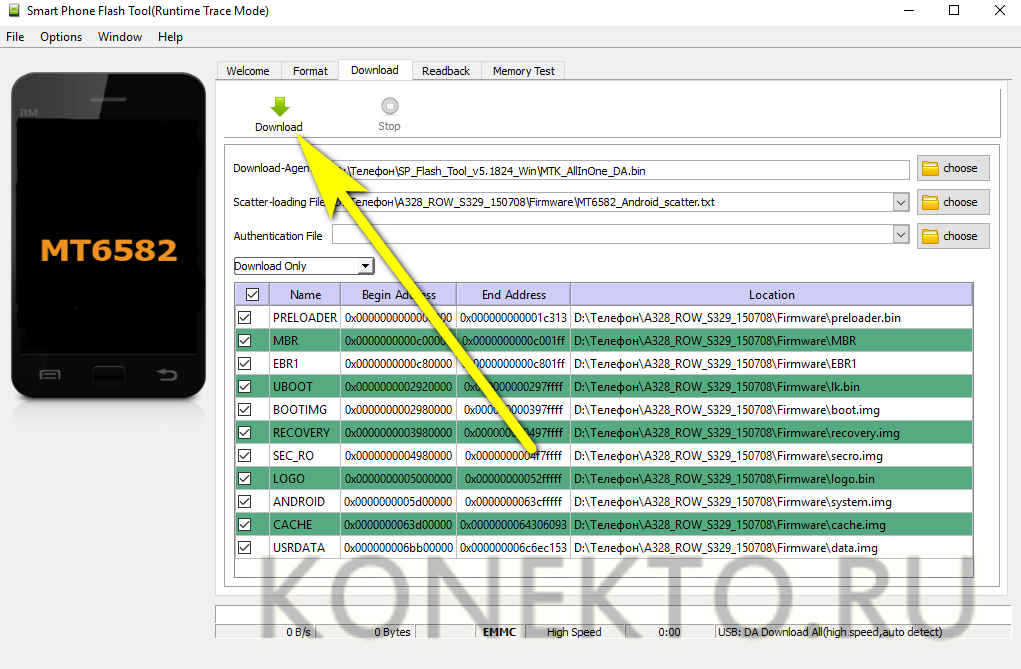Expand the Authentication File dropdown arrow
The width and height of the screenshot is (1021, 669).
click(x=901, y=235)
